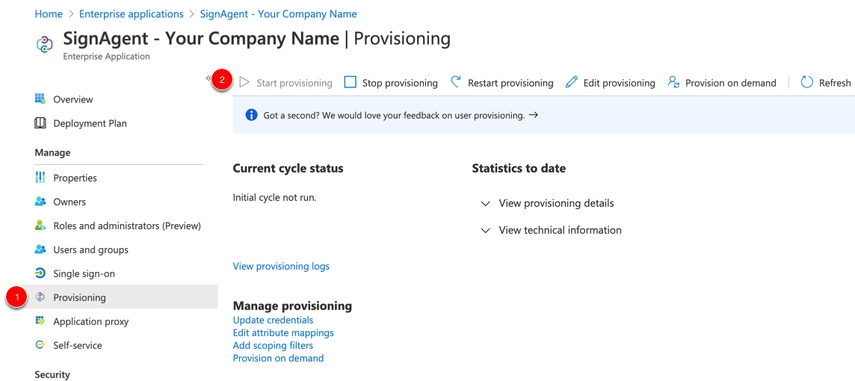Click the blue info icon in feedback banner
The width and height of the screenshot is (855, 381).
[x=251, y=115]
